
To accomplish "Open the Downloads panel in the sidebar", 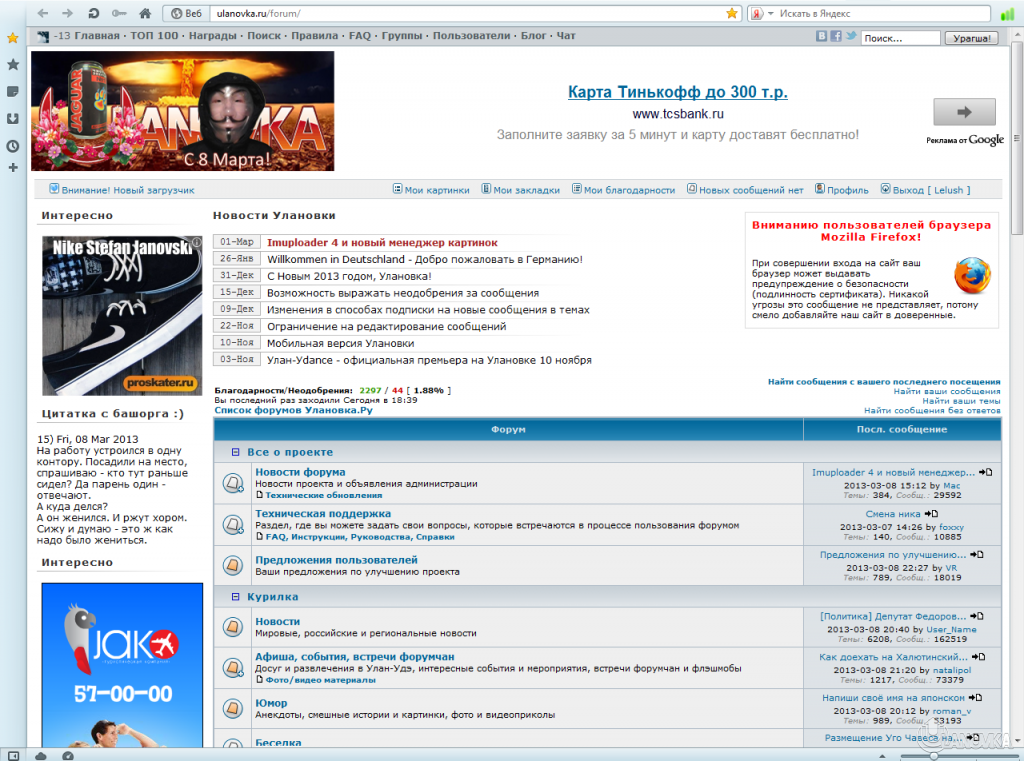I will 13,118.
